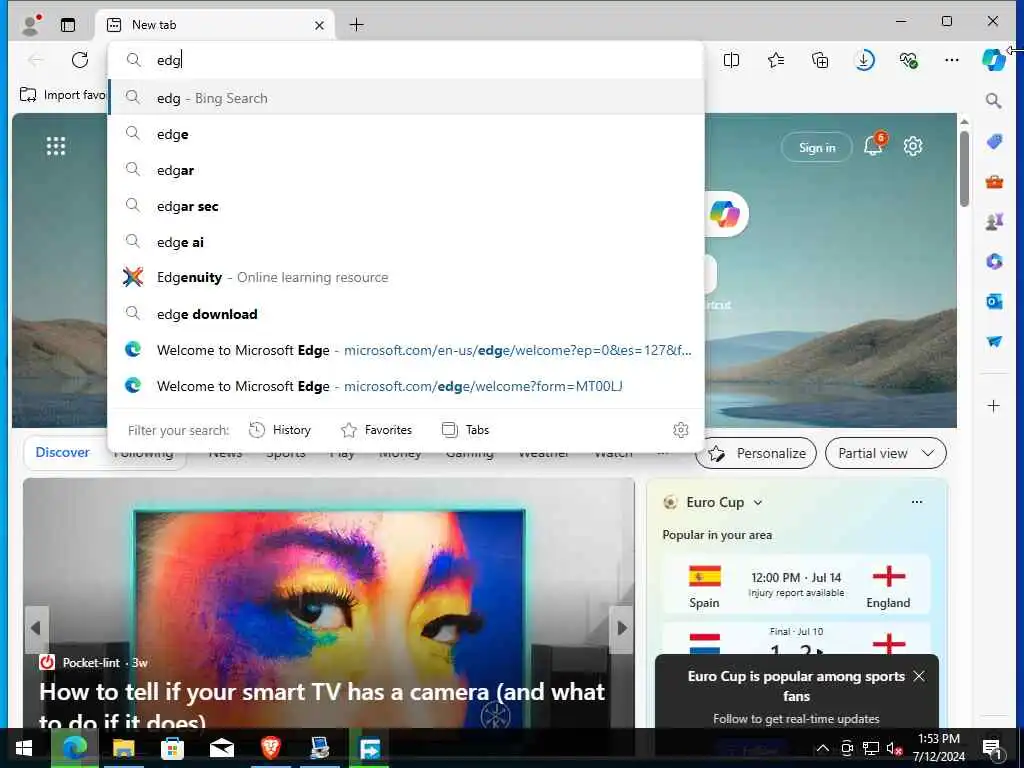Screen dimensions: 1024x768
Task: Open sidebar Shopping tag icon
Action: (x=994, y=141)
